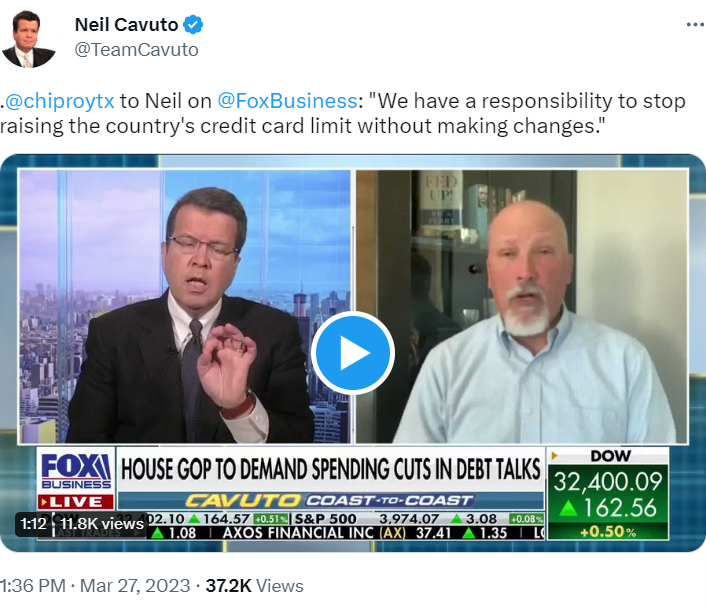Click the Cavuto Coast-to-Coast show banner

pyautogui.click(x=330, y=501)
